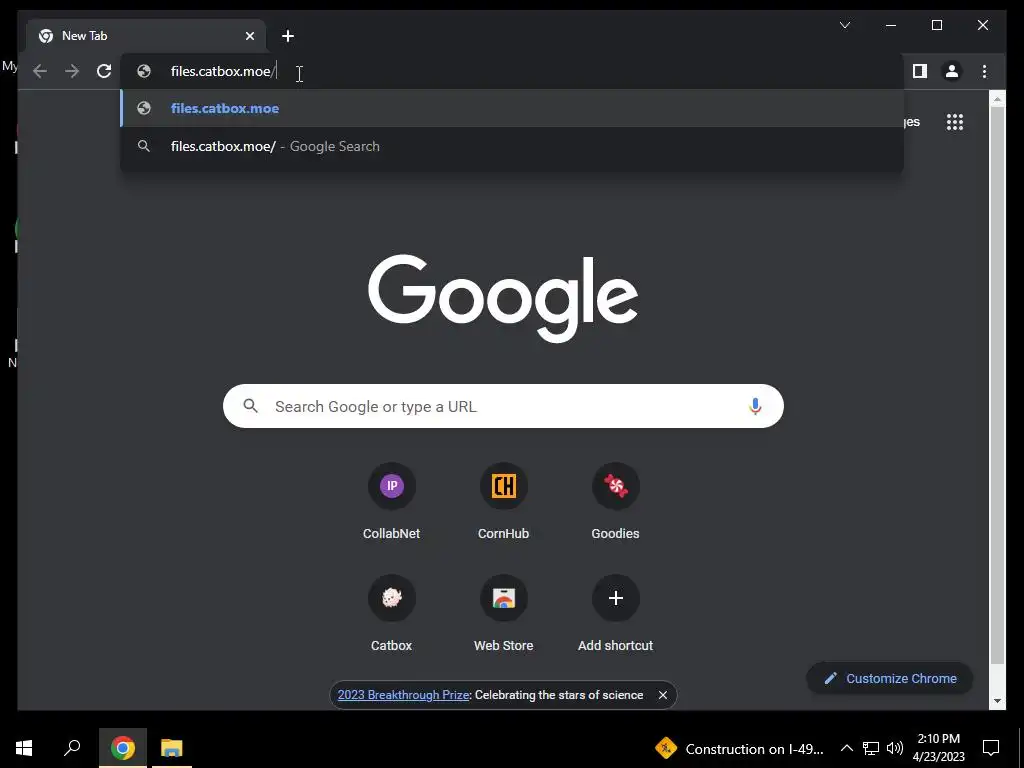Open a new tab with plus button
Screen dimensions: 1024x768
[288, 36]
